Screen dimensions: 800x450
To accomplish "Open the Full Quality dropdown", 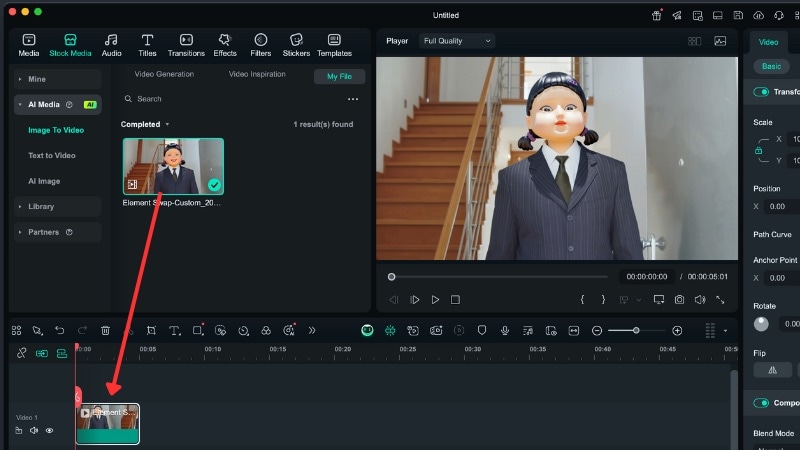I will tap(457, 41).
